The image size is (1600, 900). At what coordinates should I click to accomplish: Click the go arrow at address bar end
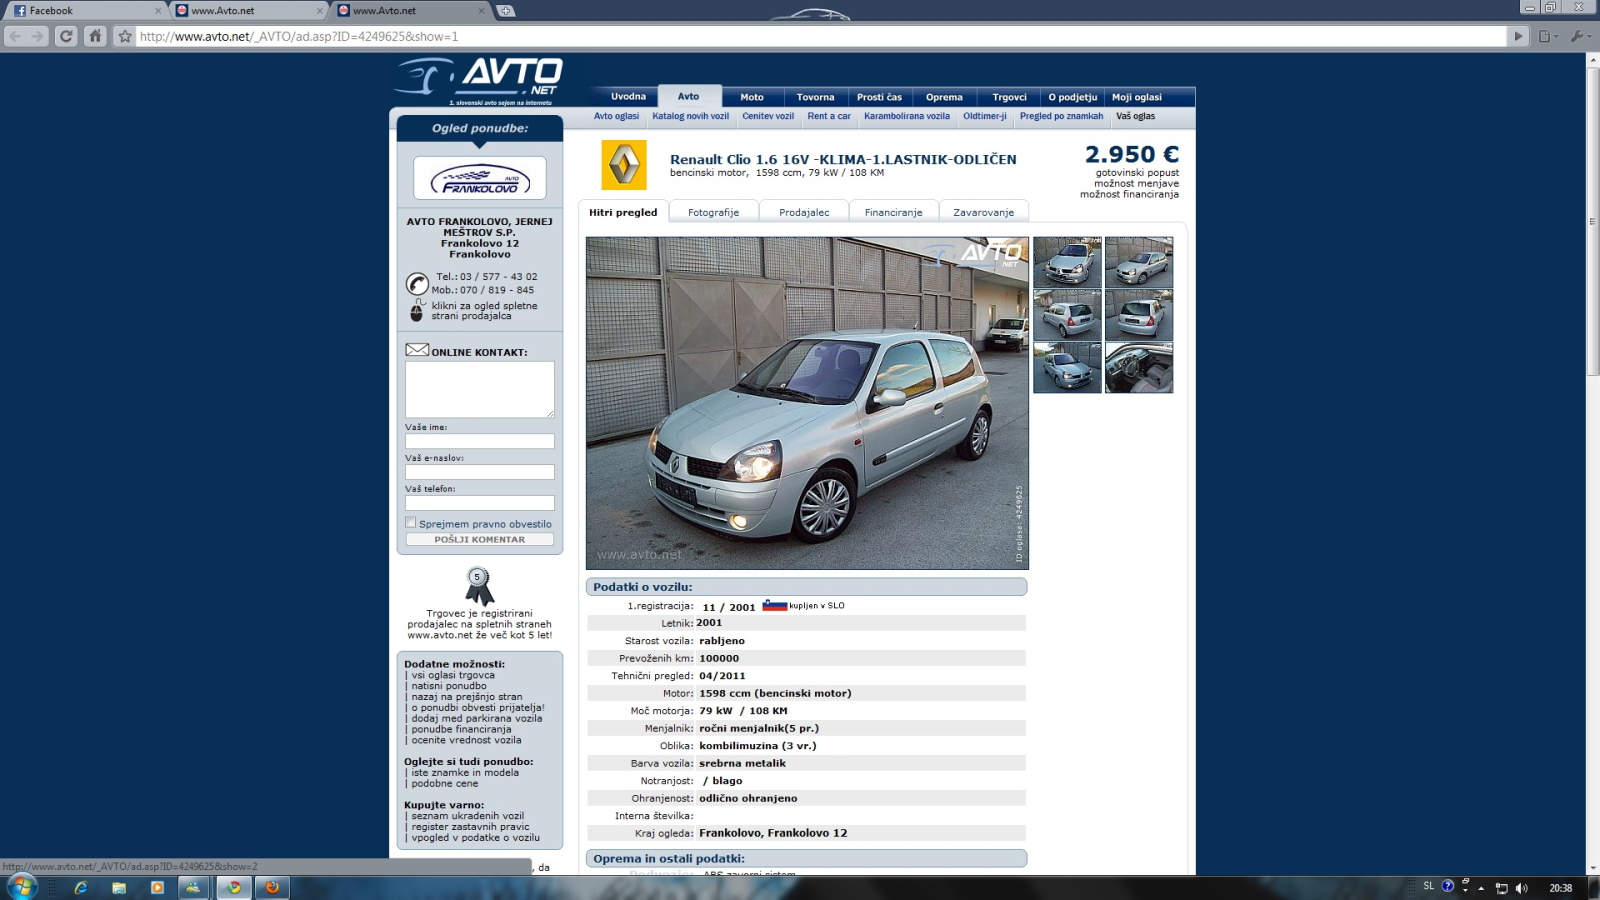click(1519, 36)
